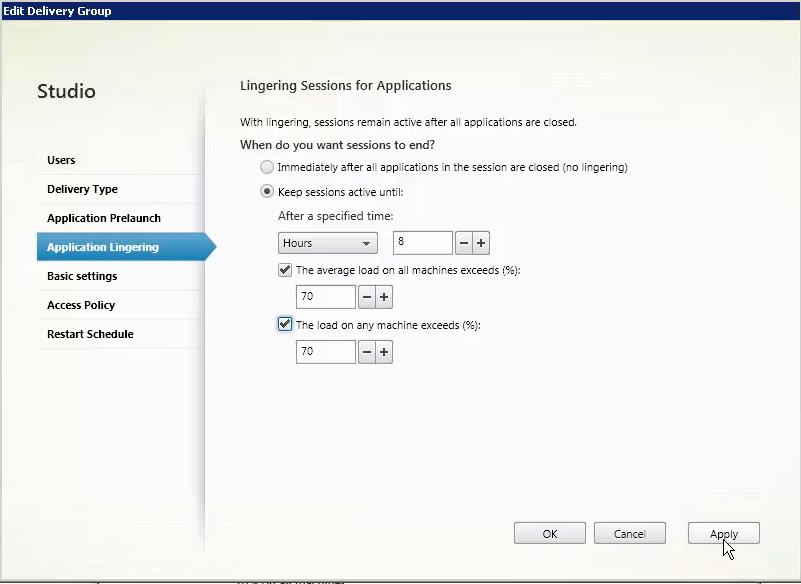This screenshot has height=584, width=801.
Task: Click 'After a specified time:' label
Action: point(336,216)
